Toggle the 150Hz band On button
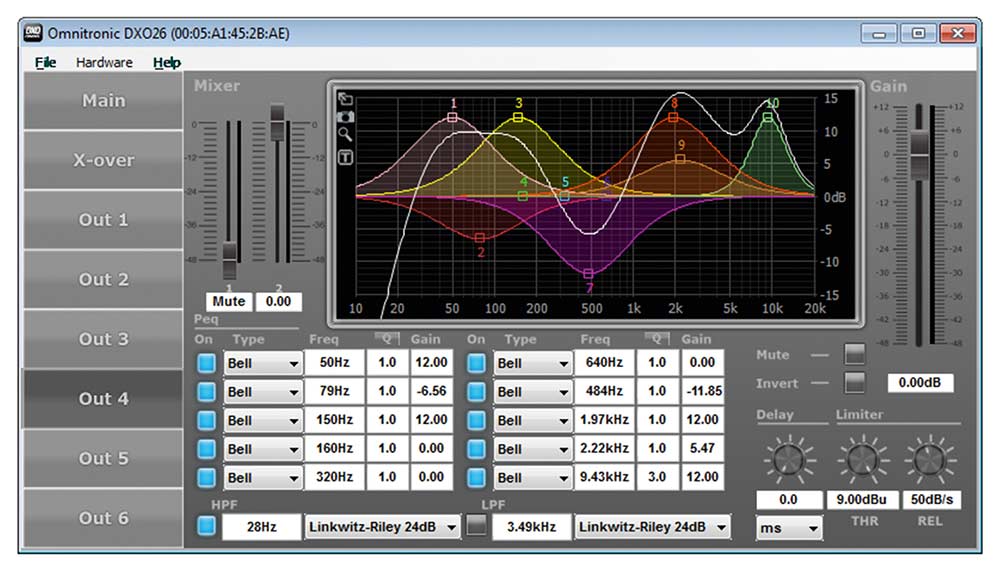The height and width of the screenshot is (570, 1000). click(206, 420)
